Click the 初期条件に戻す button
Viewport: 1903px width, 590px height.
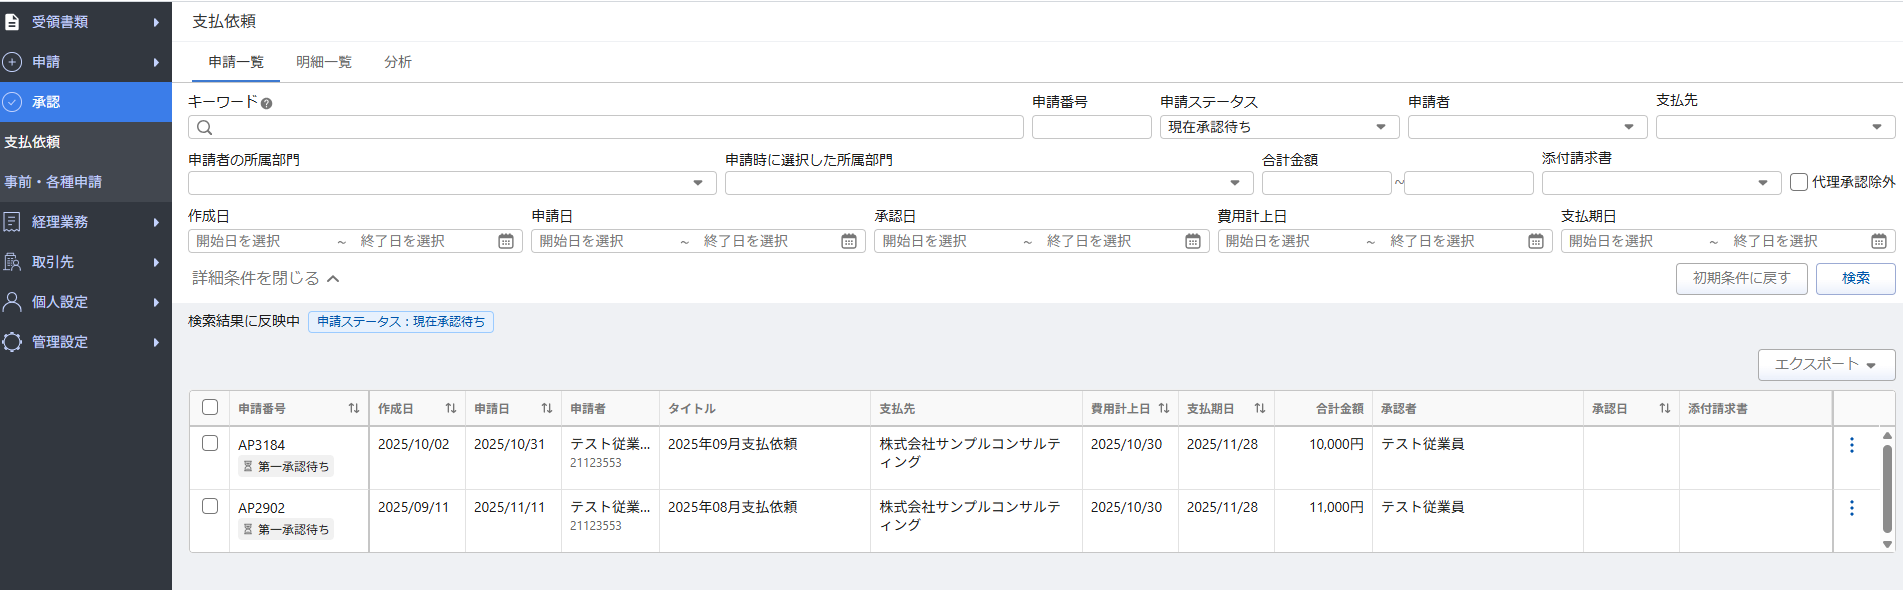[1741, 278]
